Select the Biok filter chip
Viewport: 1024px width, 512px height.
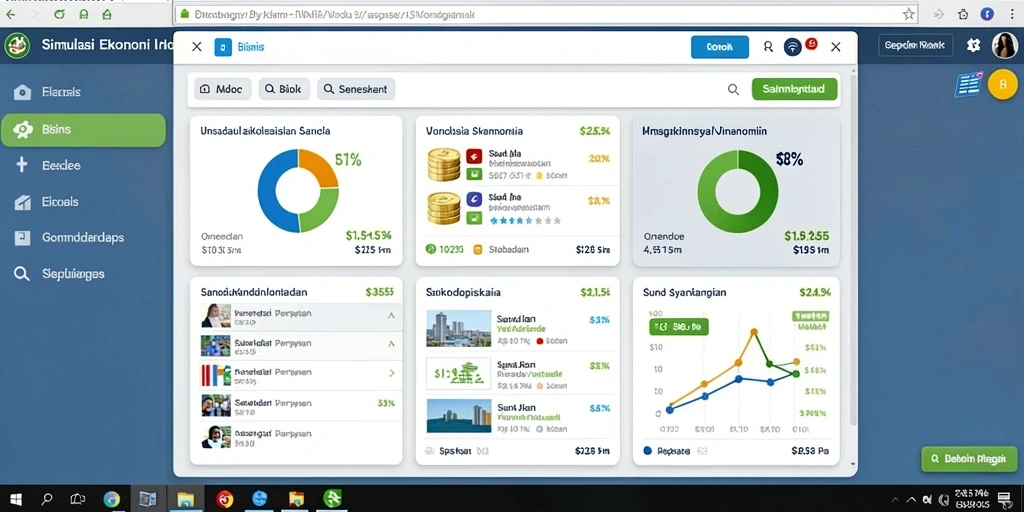(284, 89)
